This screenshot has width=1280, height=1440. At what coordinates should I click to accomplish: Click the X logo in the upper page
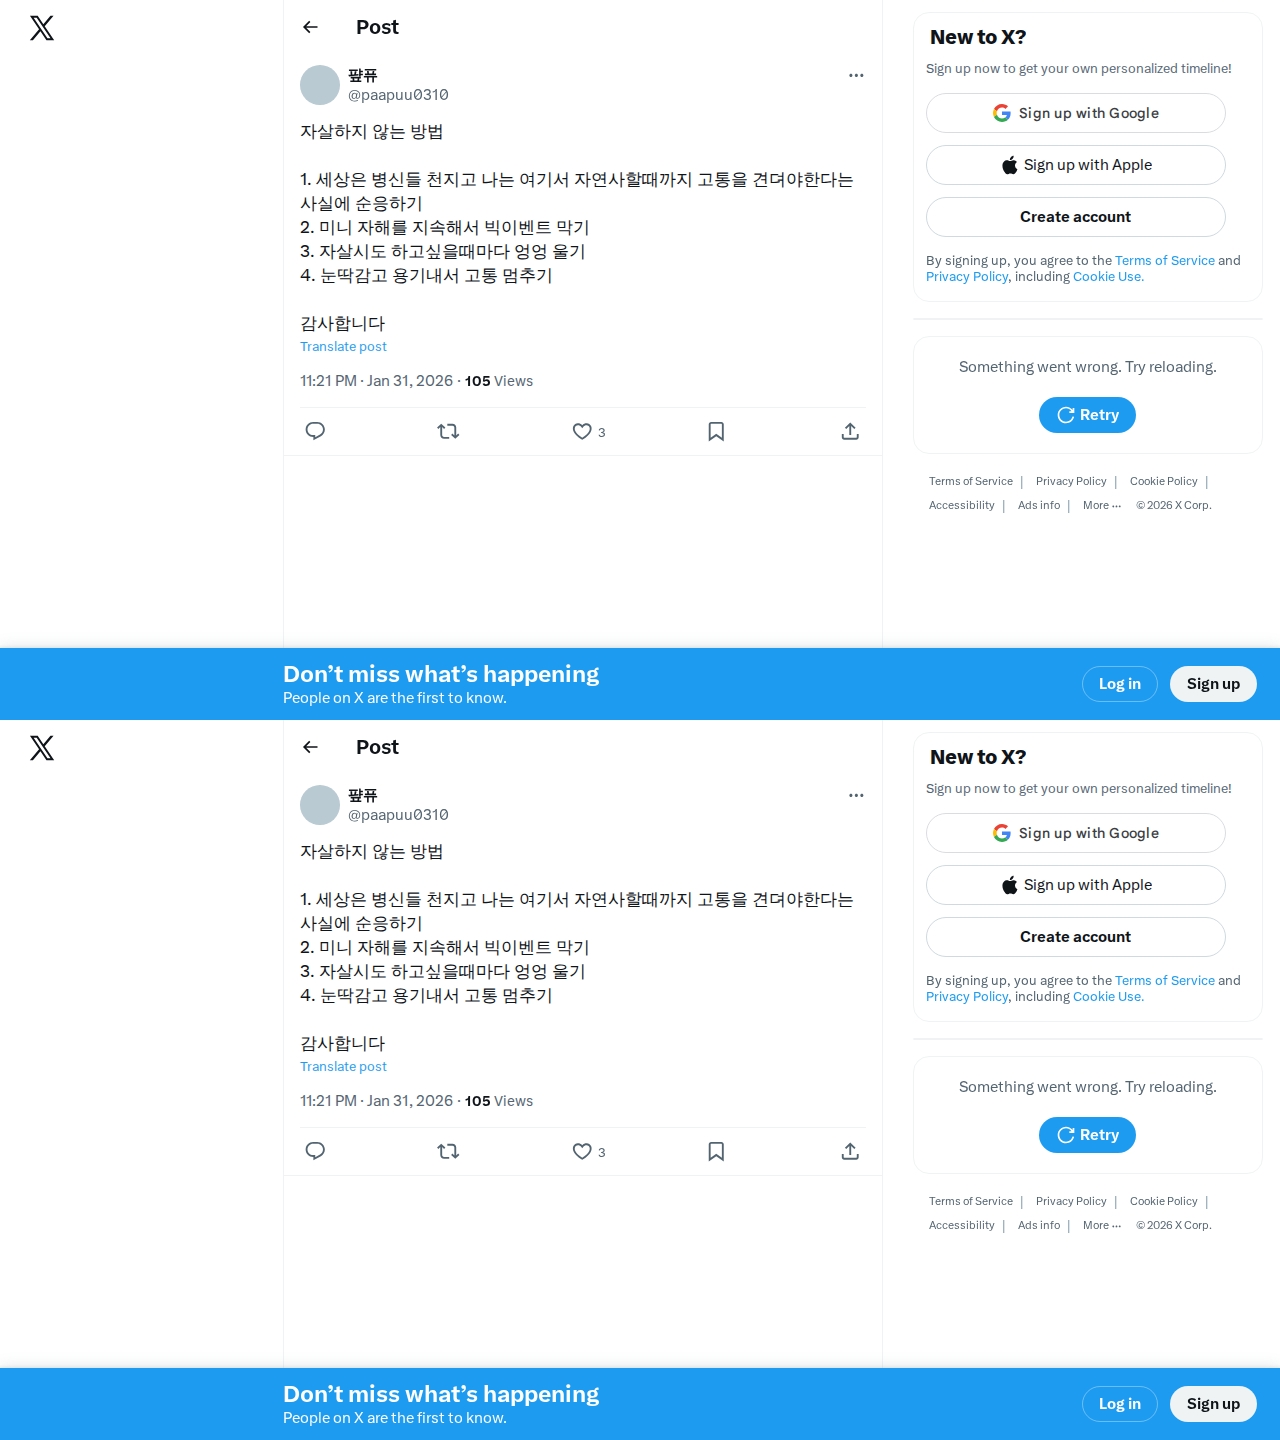(42, 28)
